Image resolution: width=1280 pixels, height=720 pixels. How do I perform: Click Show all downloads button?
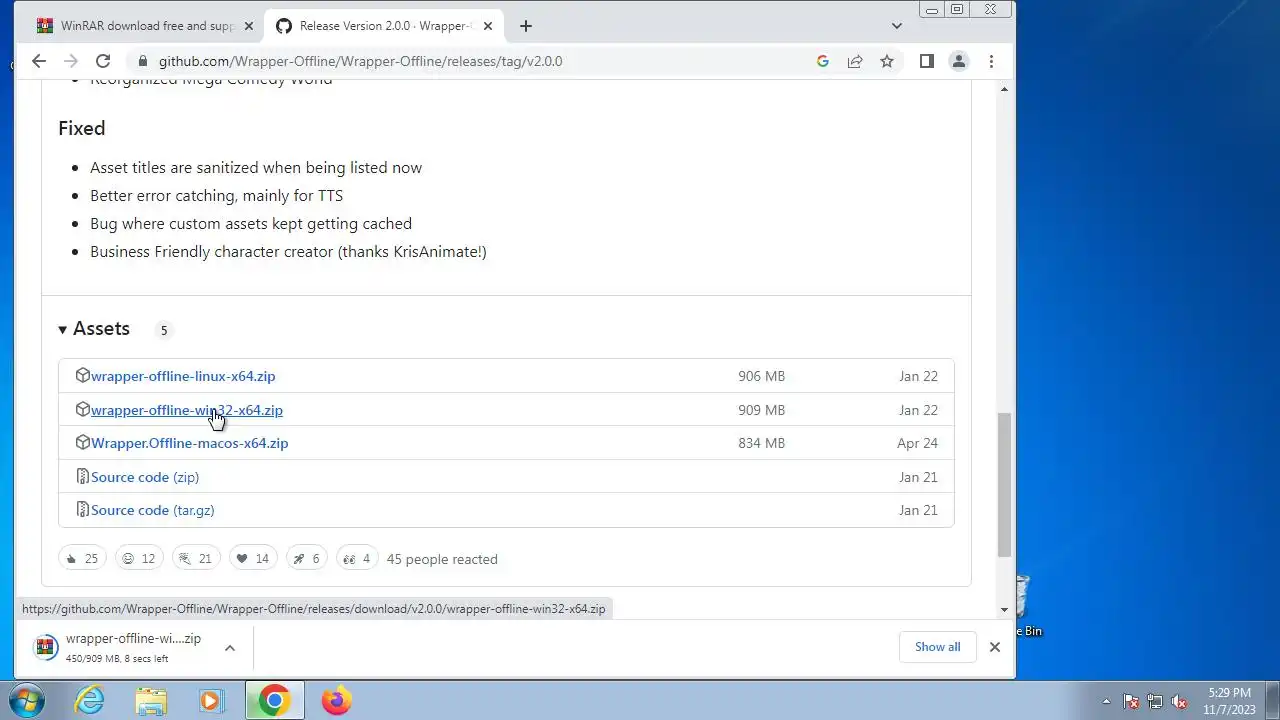tap(937, 647)
